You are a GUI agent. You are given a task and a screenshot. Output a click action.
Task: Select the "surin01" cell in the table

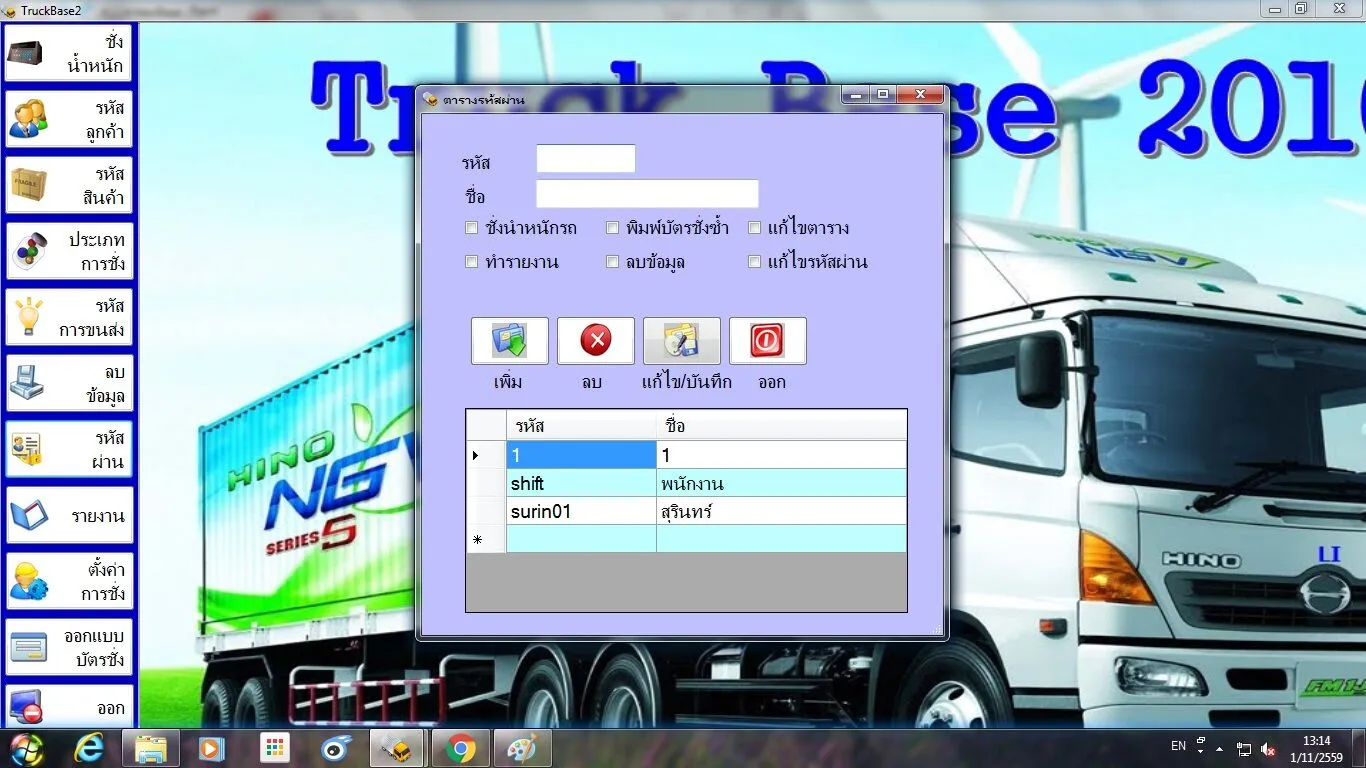point(581,511)
